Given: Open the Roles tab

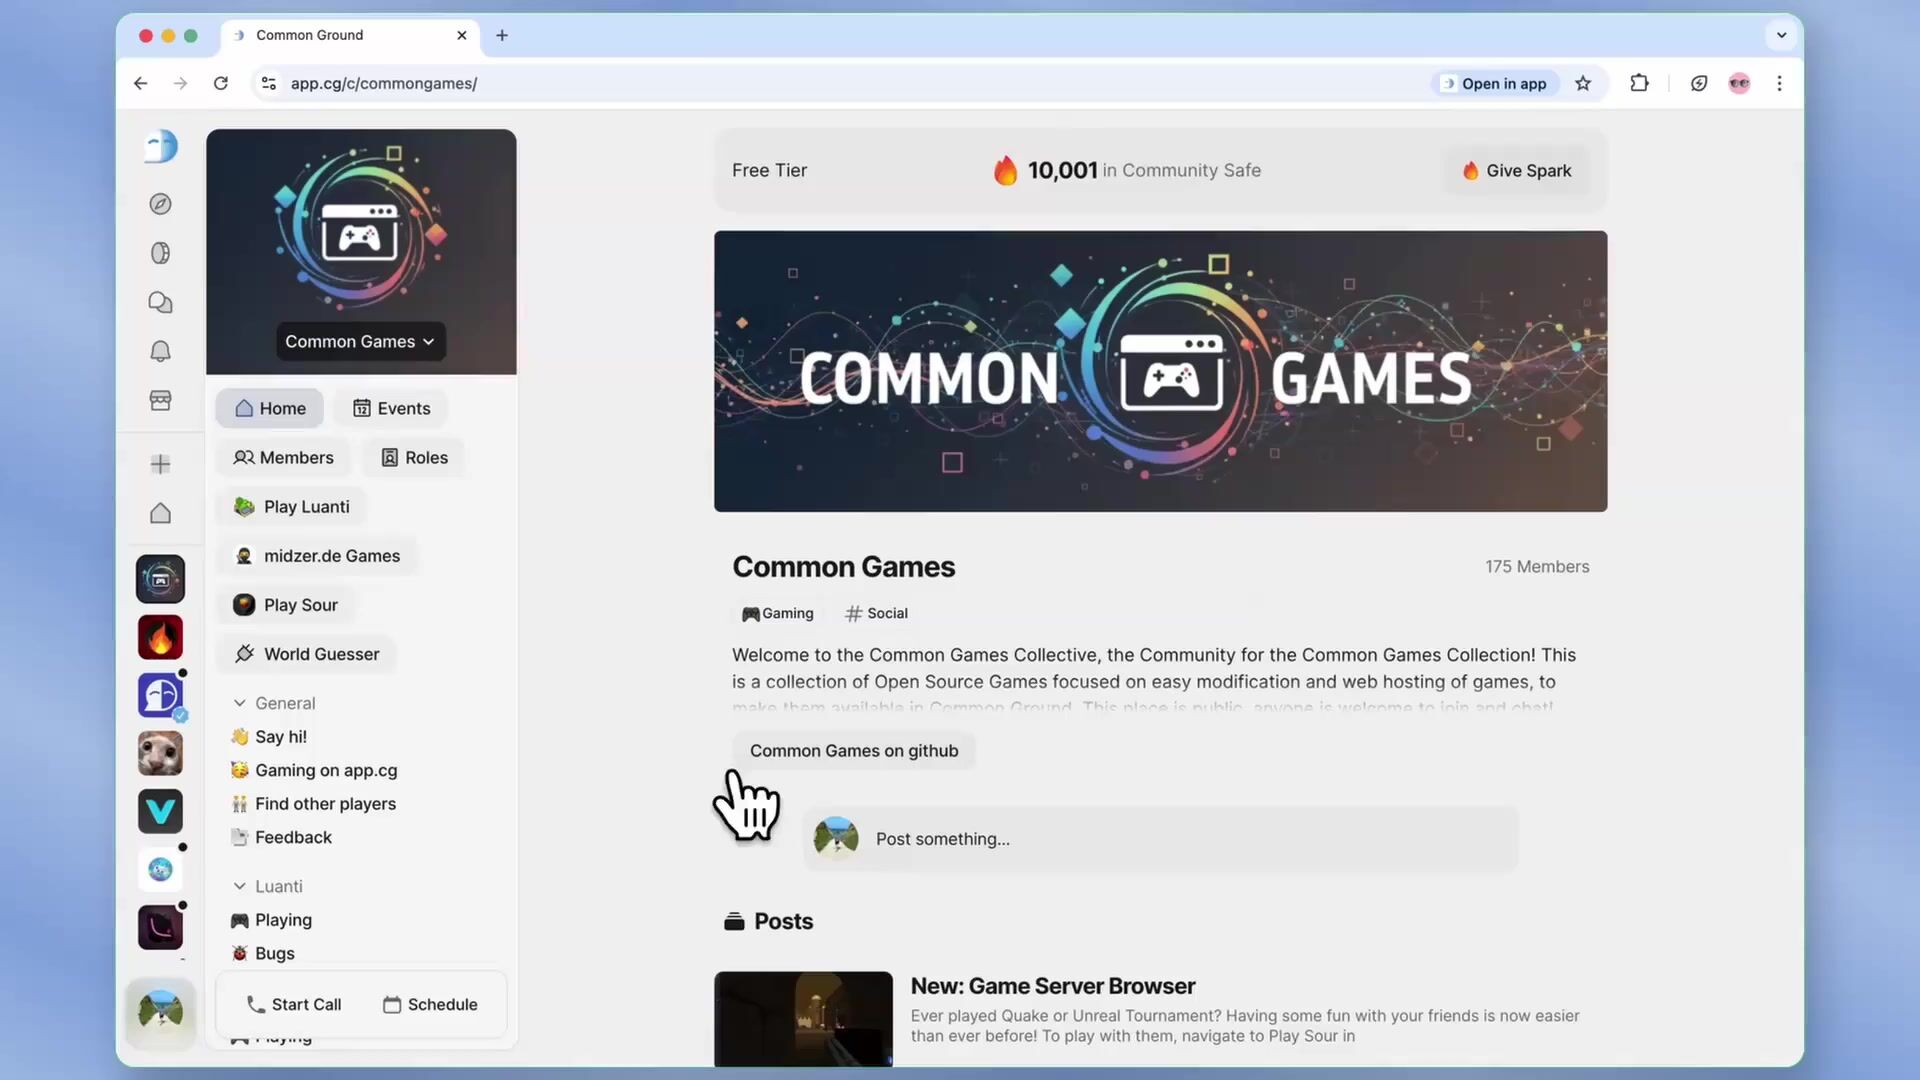Looking at the screenshot, I should pyautogui.click(x=414, y=457).
